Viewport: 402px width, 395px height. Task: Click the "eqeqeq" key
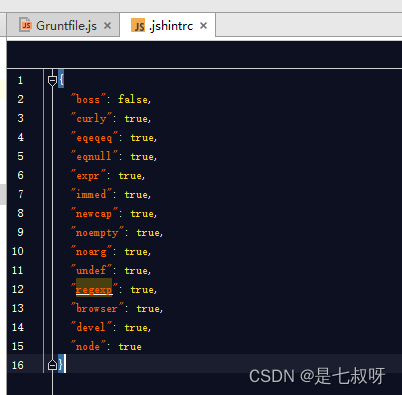pyautogui.click(x=94, y=137)
